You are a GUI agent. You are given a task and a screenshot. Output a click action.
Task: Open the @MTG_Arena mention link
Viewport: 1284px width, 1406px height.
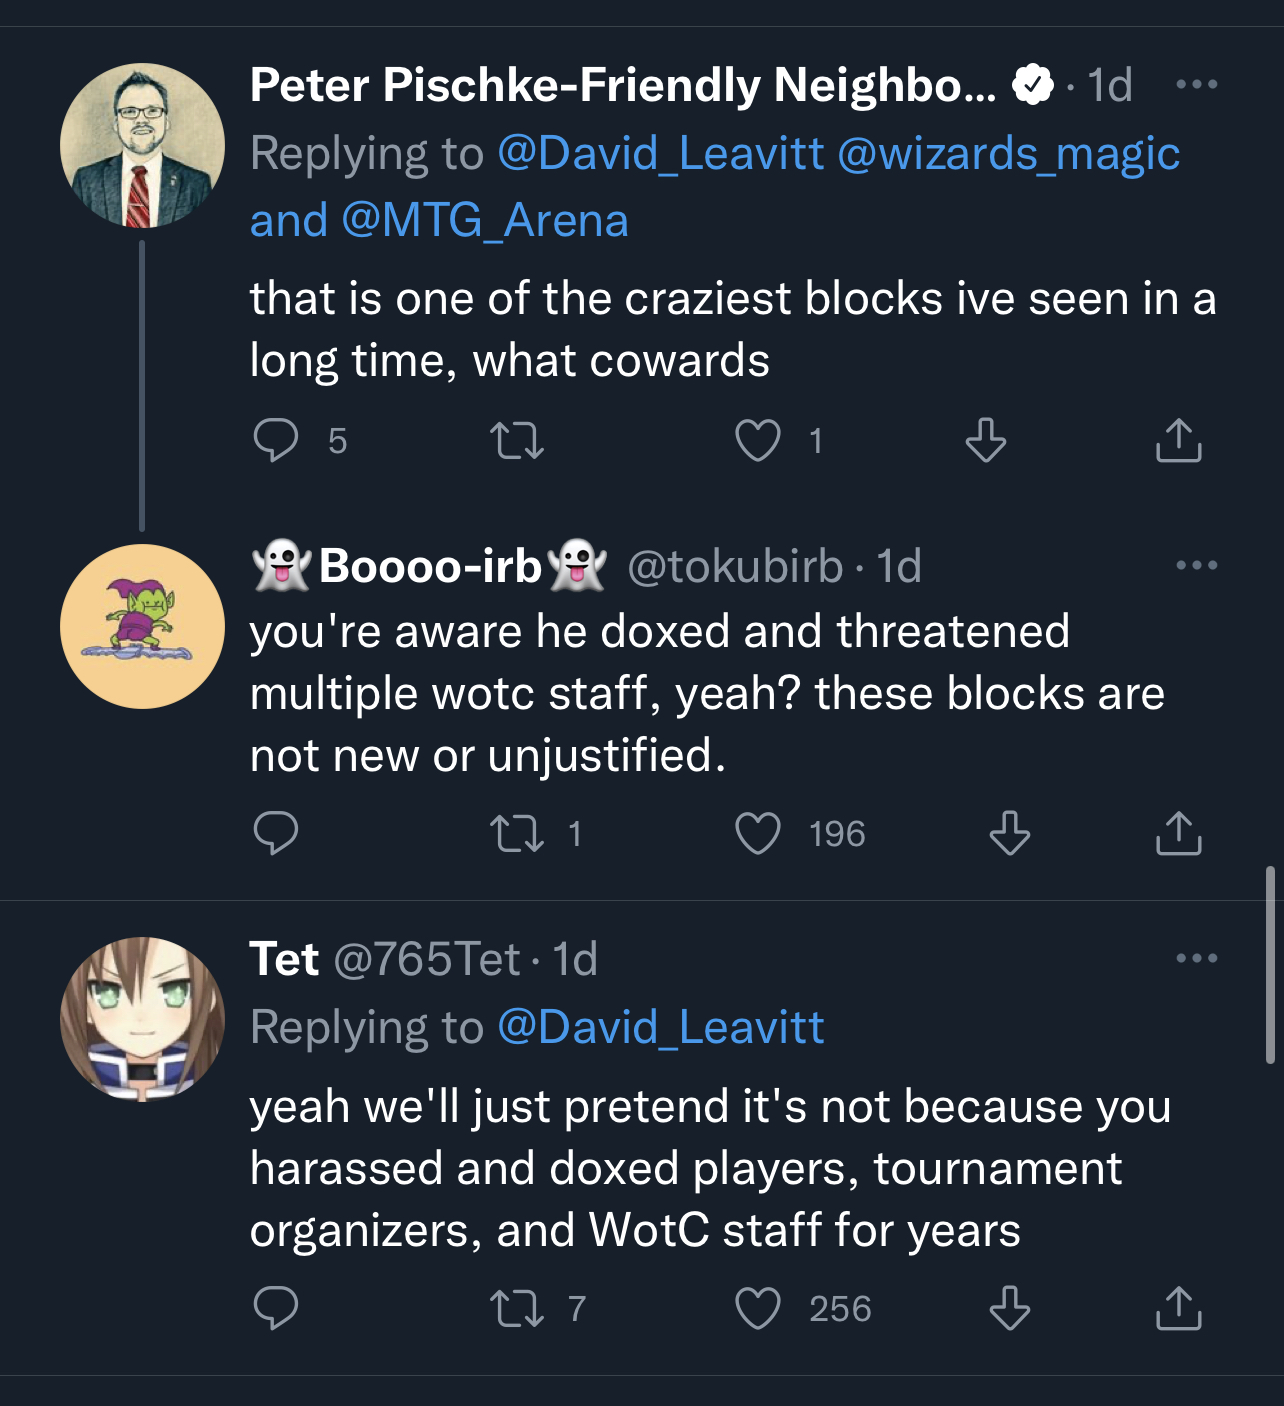click(x=485, y=220)
